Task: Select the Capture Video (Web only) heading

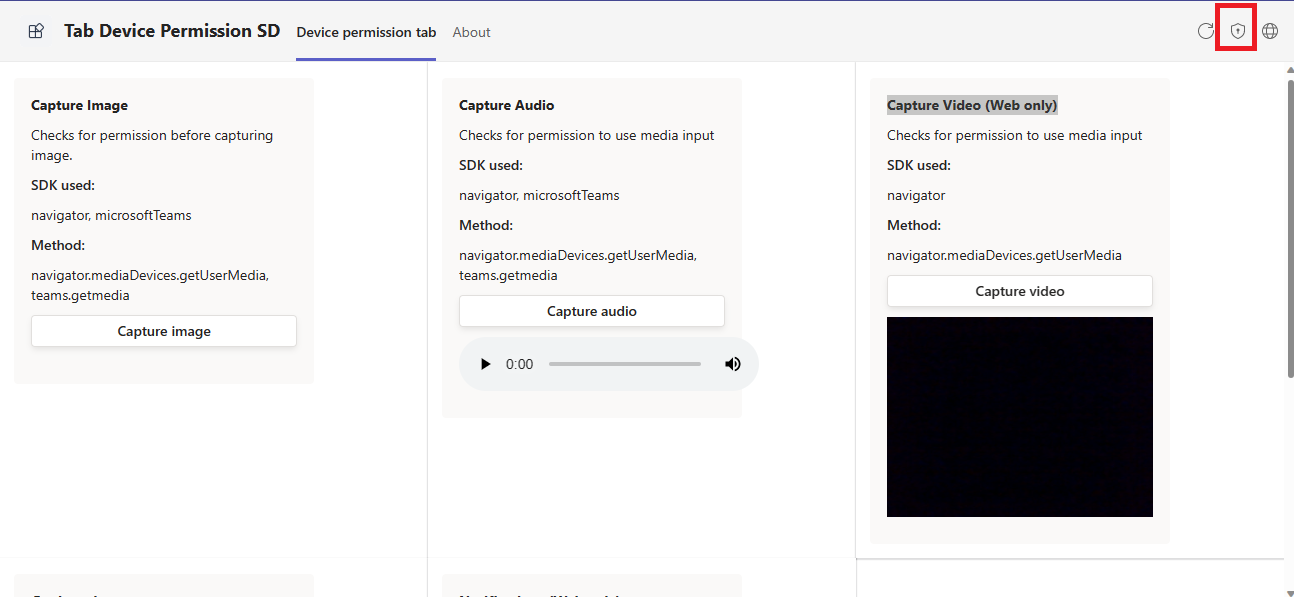Action: point(971,104)
